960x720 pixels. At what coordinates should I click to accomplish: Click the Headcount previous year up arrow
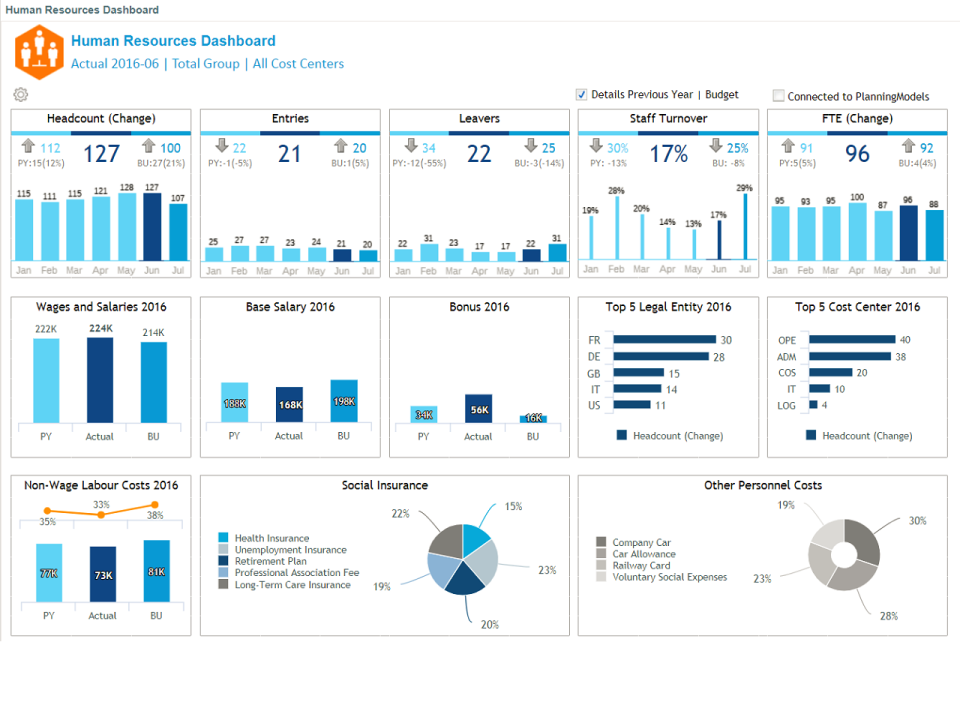tap(28, 146)
